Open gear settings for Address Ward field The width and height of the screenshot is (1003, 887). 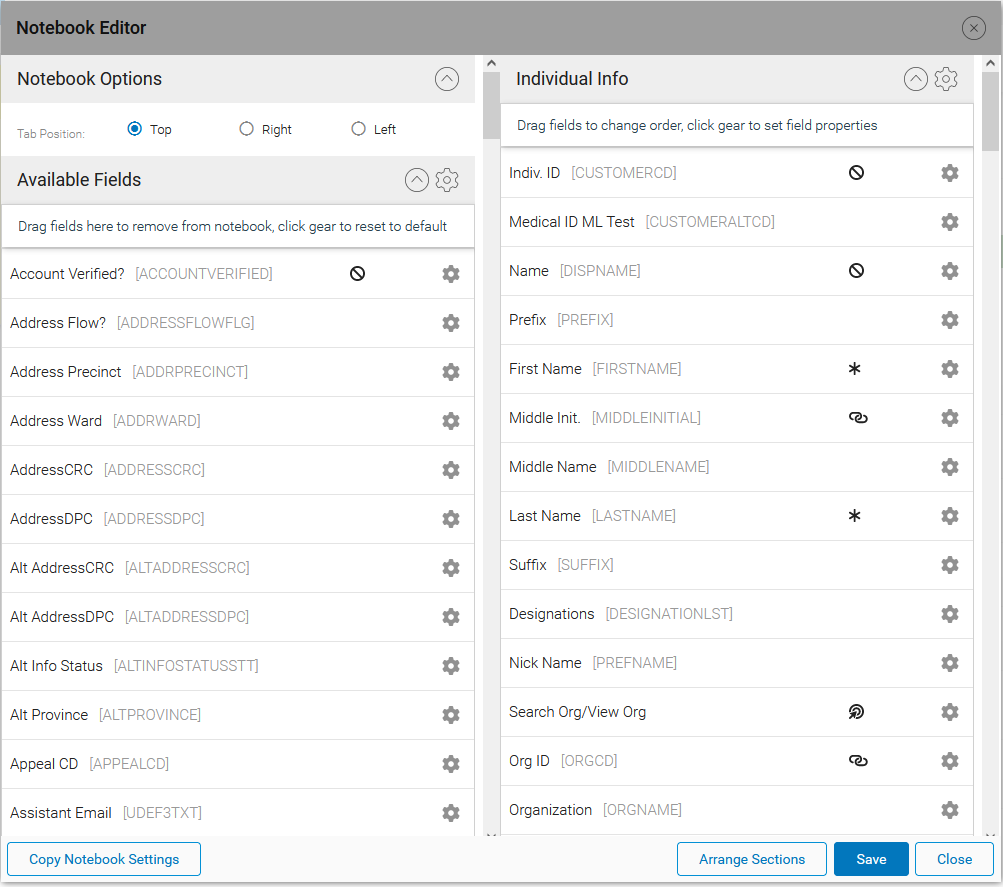point(451,421)
